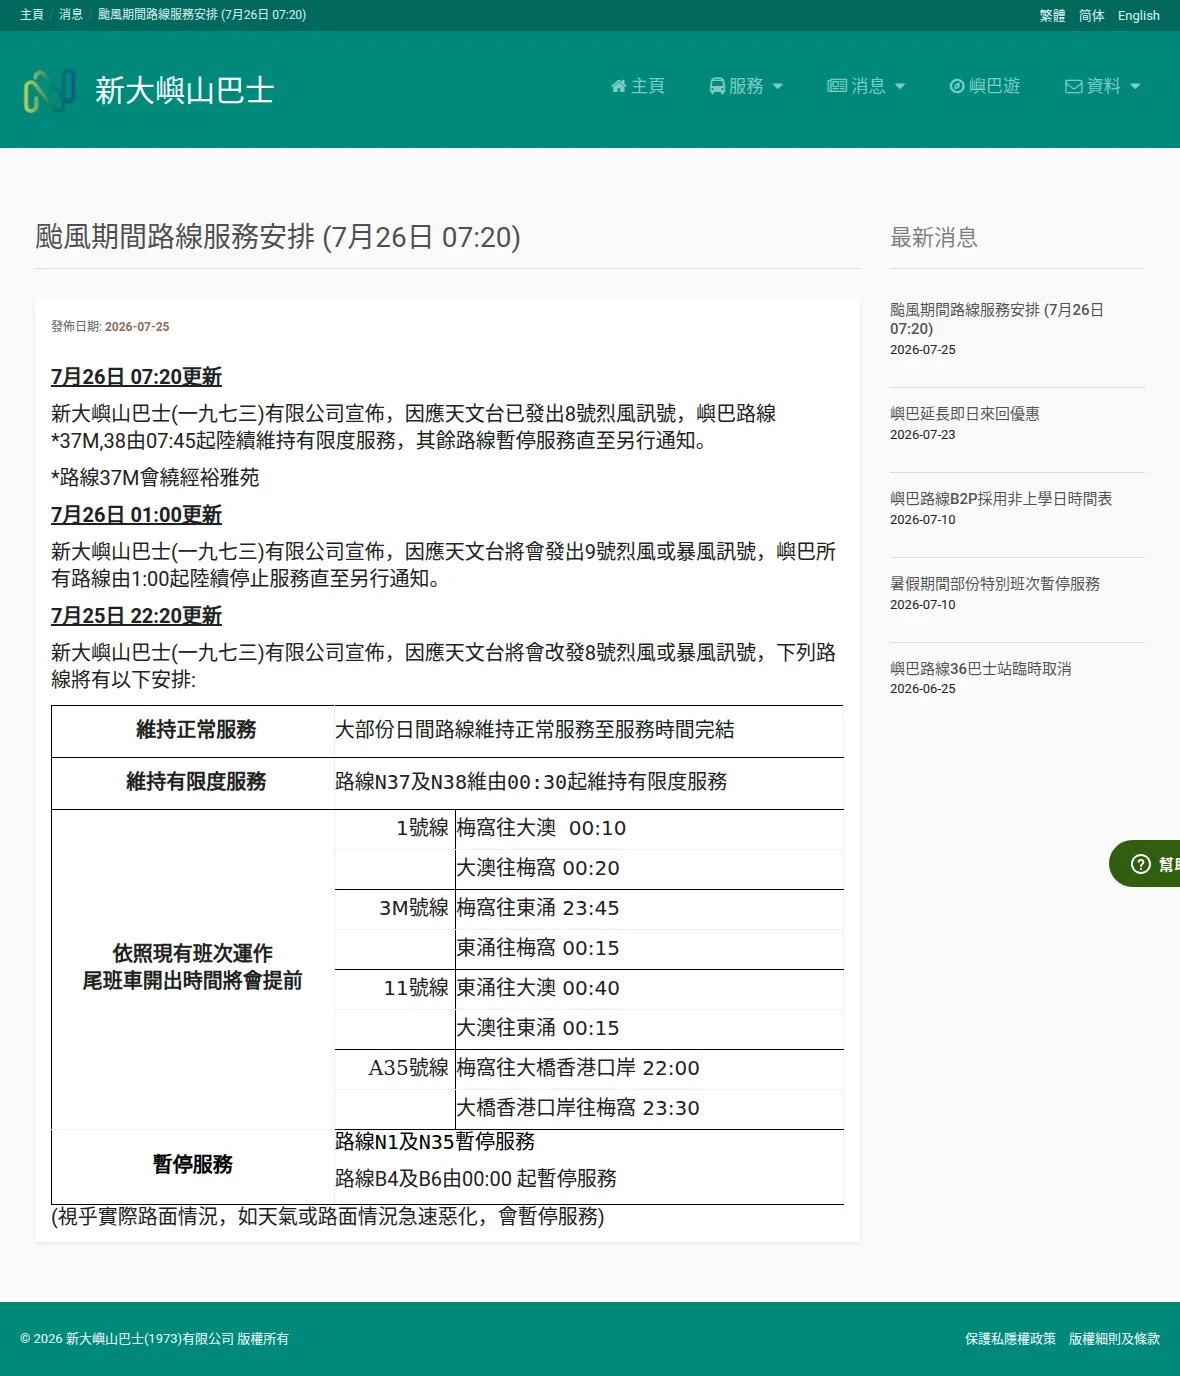Switch language to 简体
This screenshot has width=1180, height=1376.
(1092, 15)
